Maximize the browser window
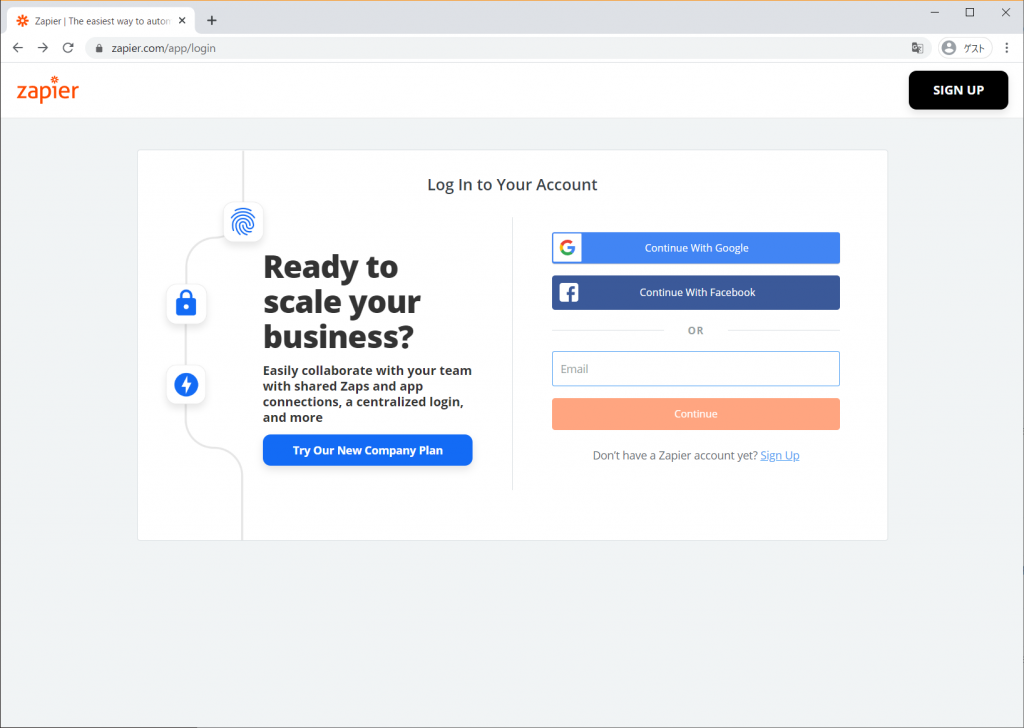Screen dimensions: 1024x728 [970, 12]
